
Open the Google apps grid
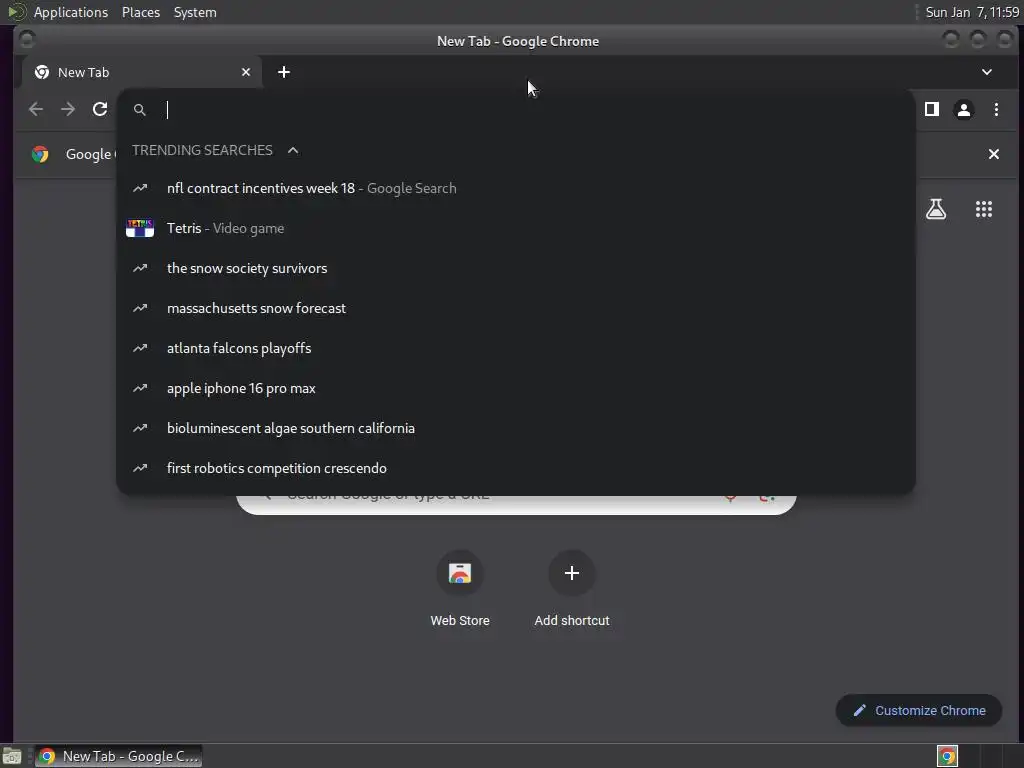pyautogui.click(x=984, y=209)
